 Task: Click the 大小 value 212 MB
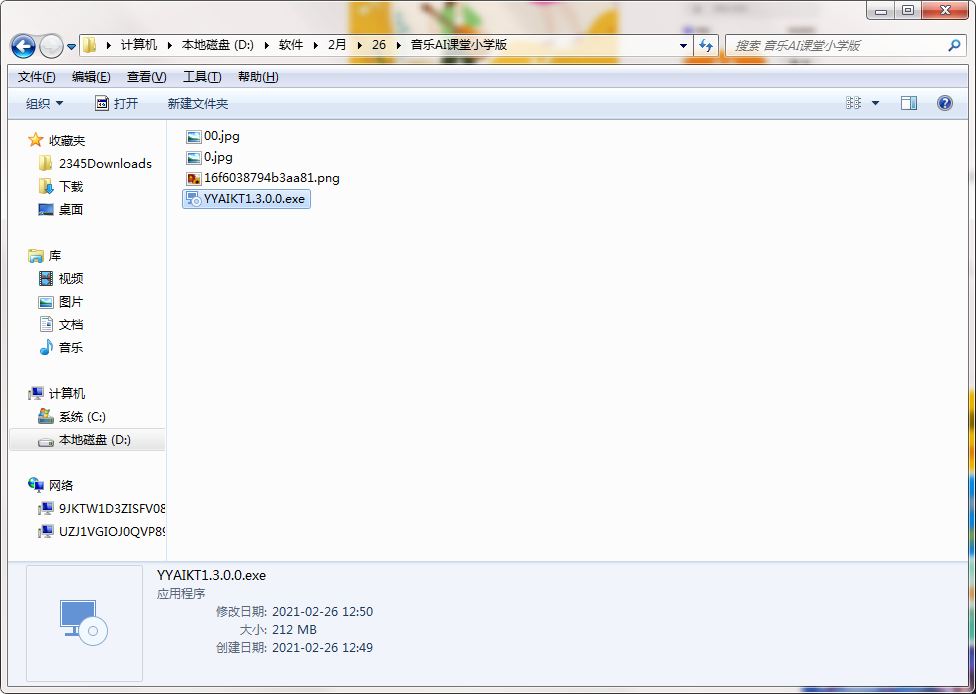[294, 630]
